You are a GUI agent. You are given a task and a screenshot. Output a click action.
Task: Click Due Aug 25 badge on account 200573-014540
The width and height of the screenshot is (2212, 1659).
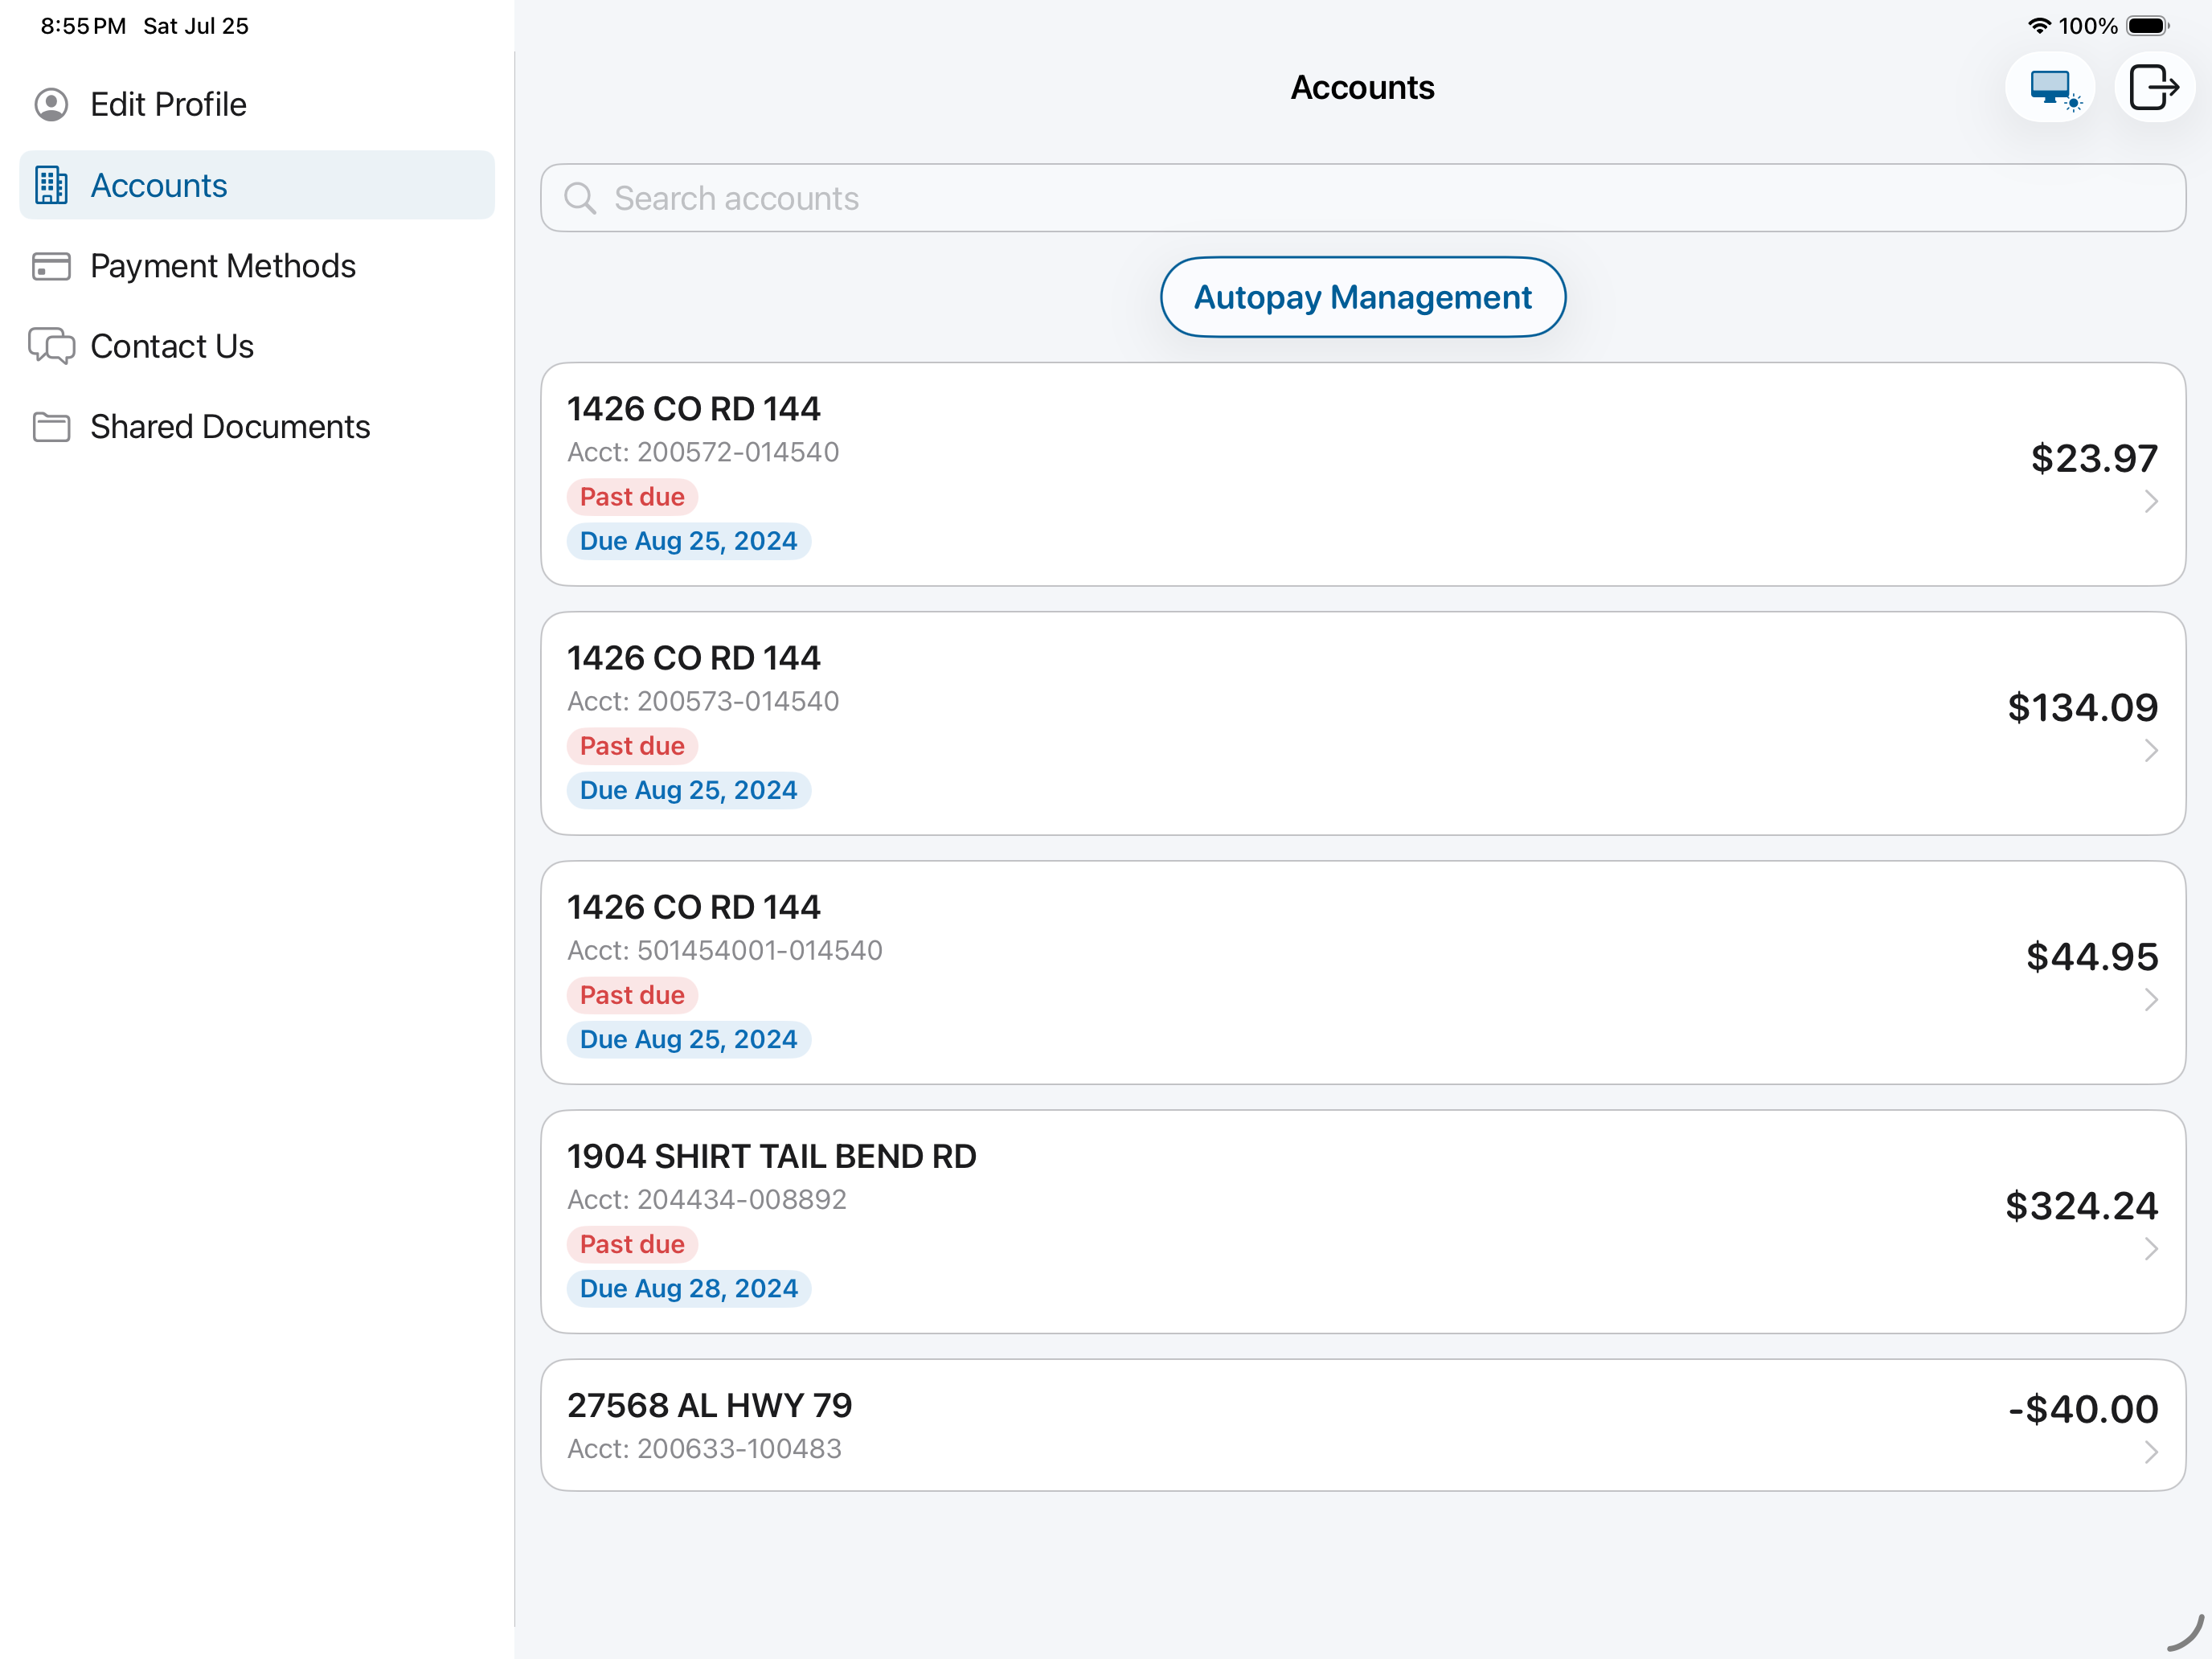pyautogui.click(x=689, y=790)
